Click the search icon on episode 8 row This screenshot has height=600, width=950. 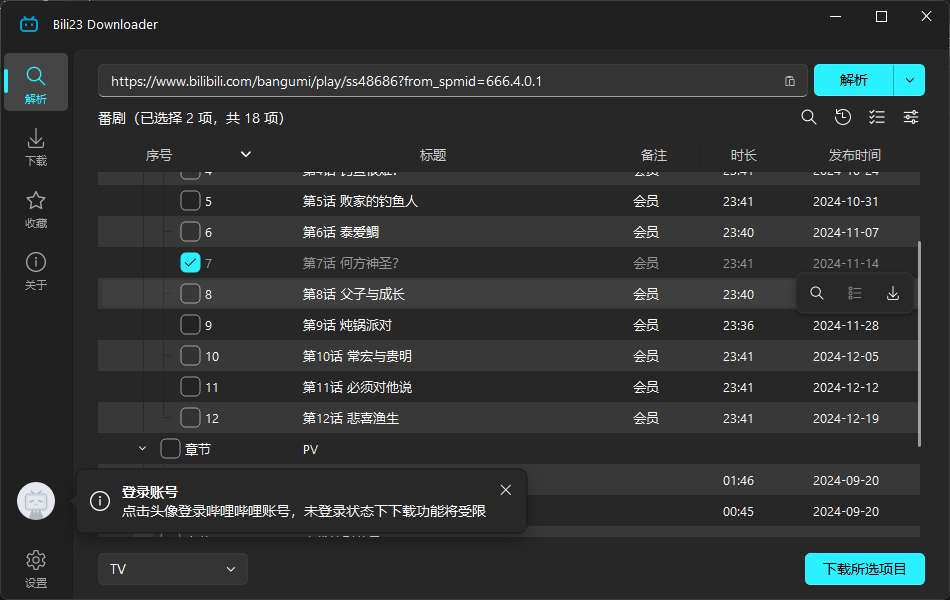(x=817, y=293)
